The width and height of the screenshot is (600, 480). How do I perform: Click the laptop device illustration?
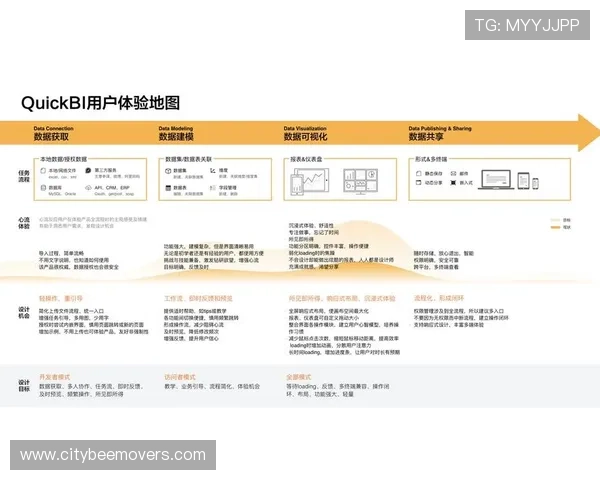(x=496, y=180)
